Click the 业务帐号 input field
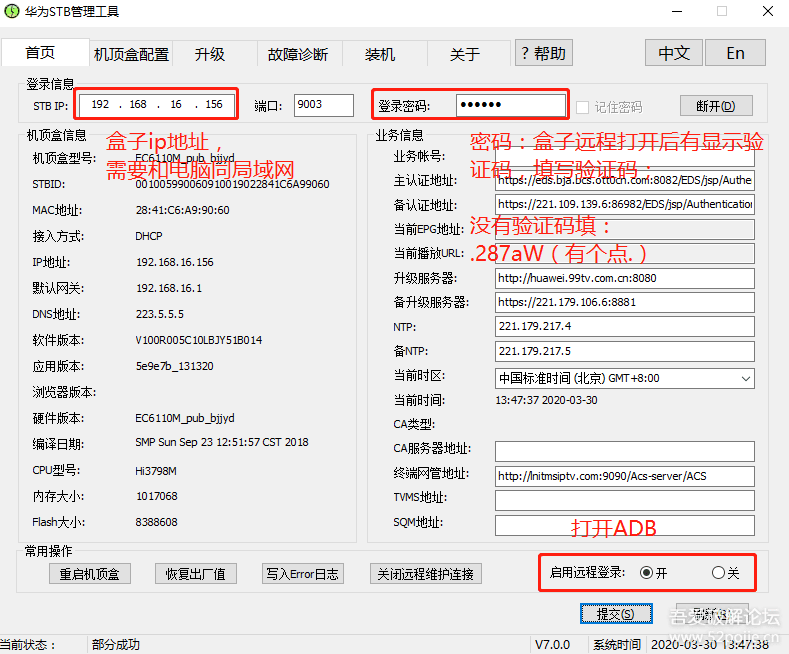 tap(624, 156)
